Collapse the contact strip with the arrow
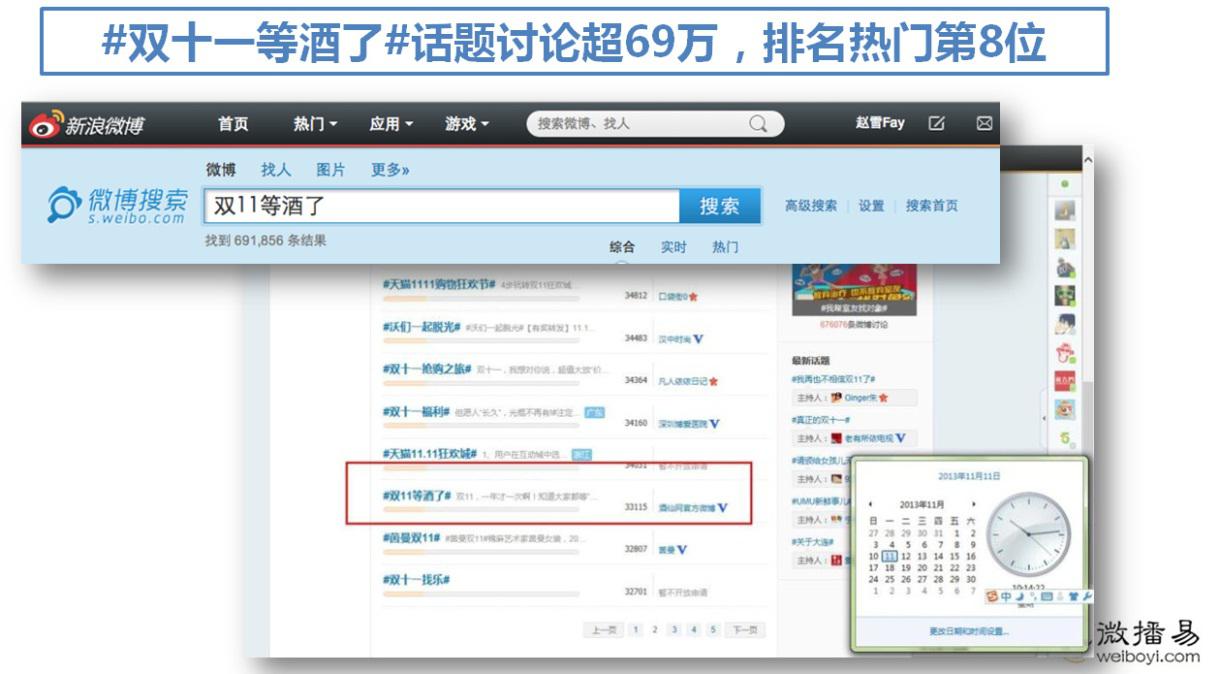The width and height of the screenshot is (1219, 674). click(1046, 417)
